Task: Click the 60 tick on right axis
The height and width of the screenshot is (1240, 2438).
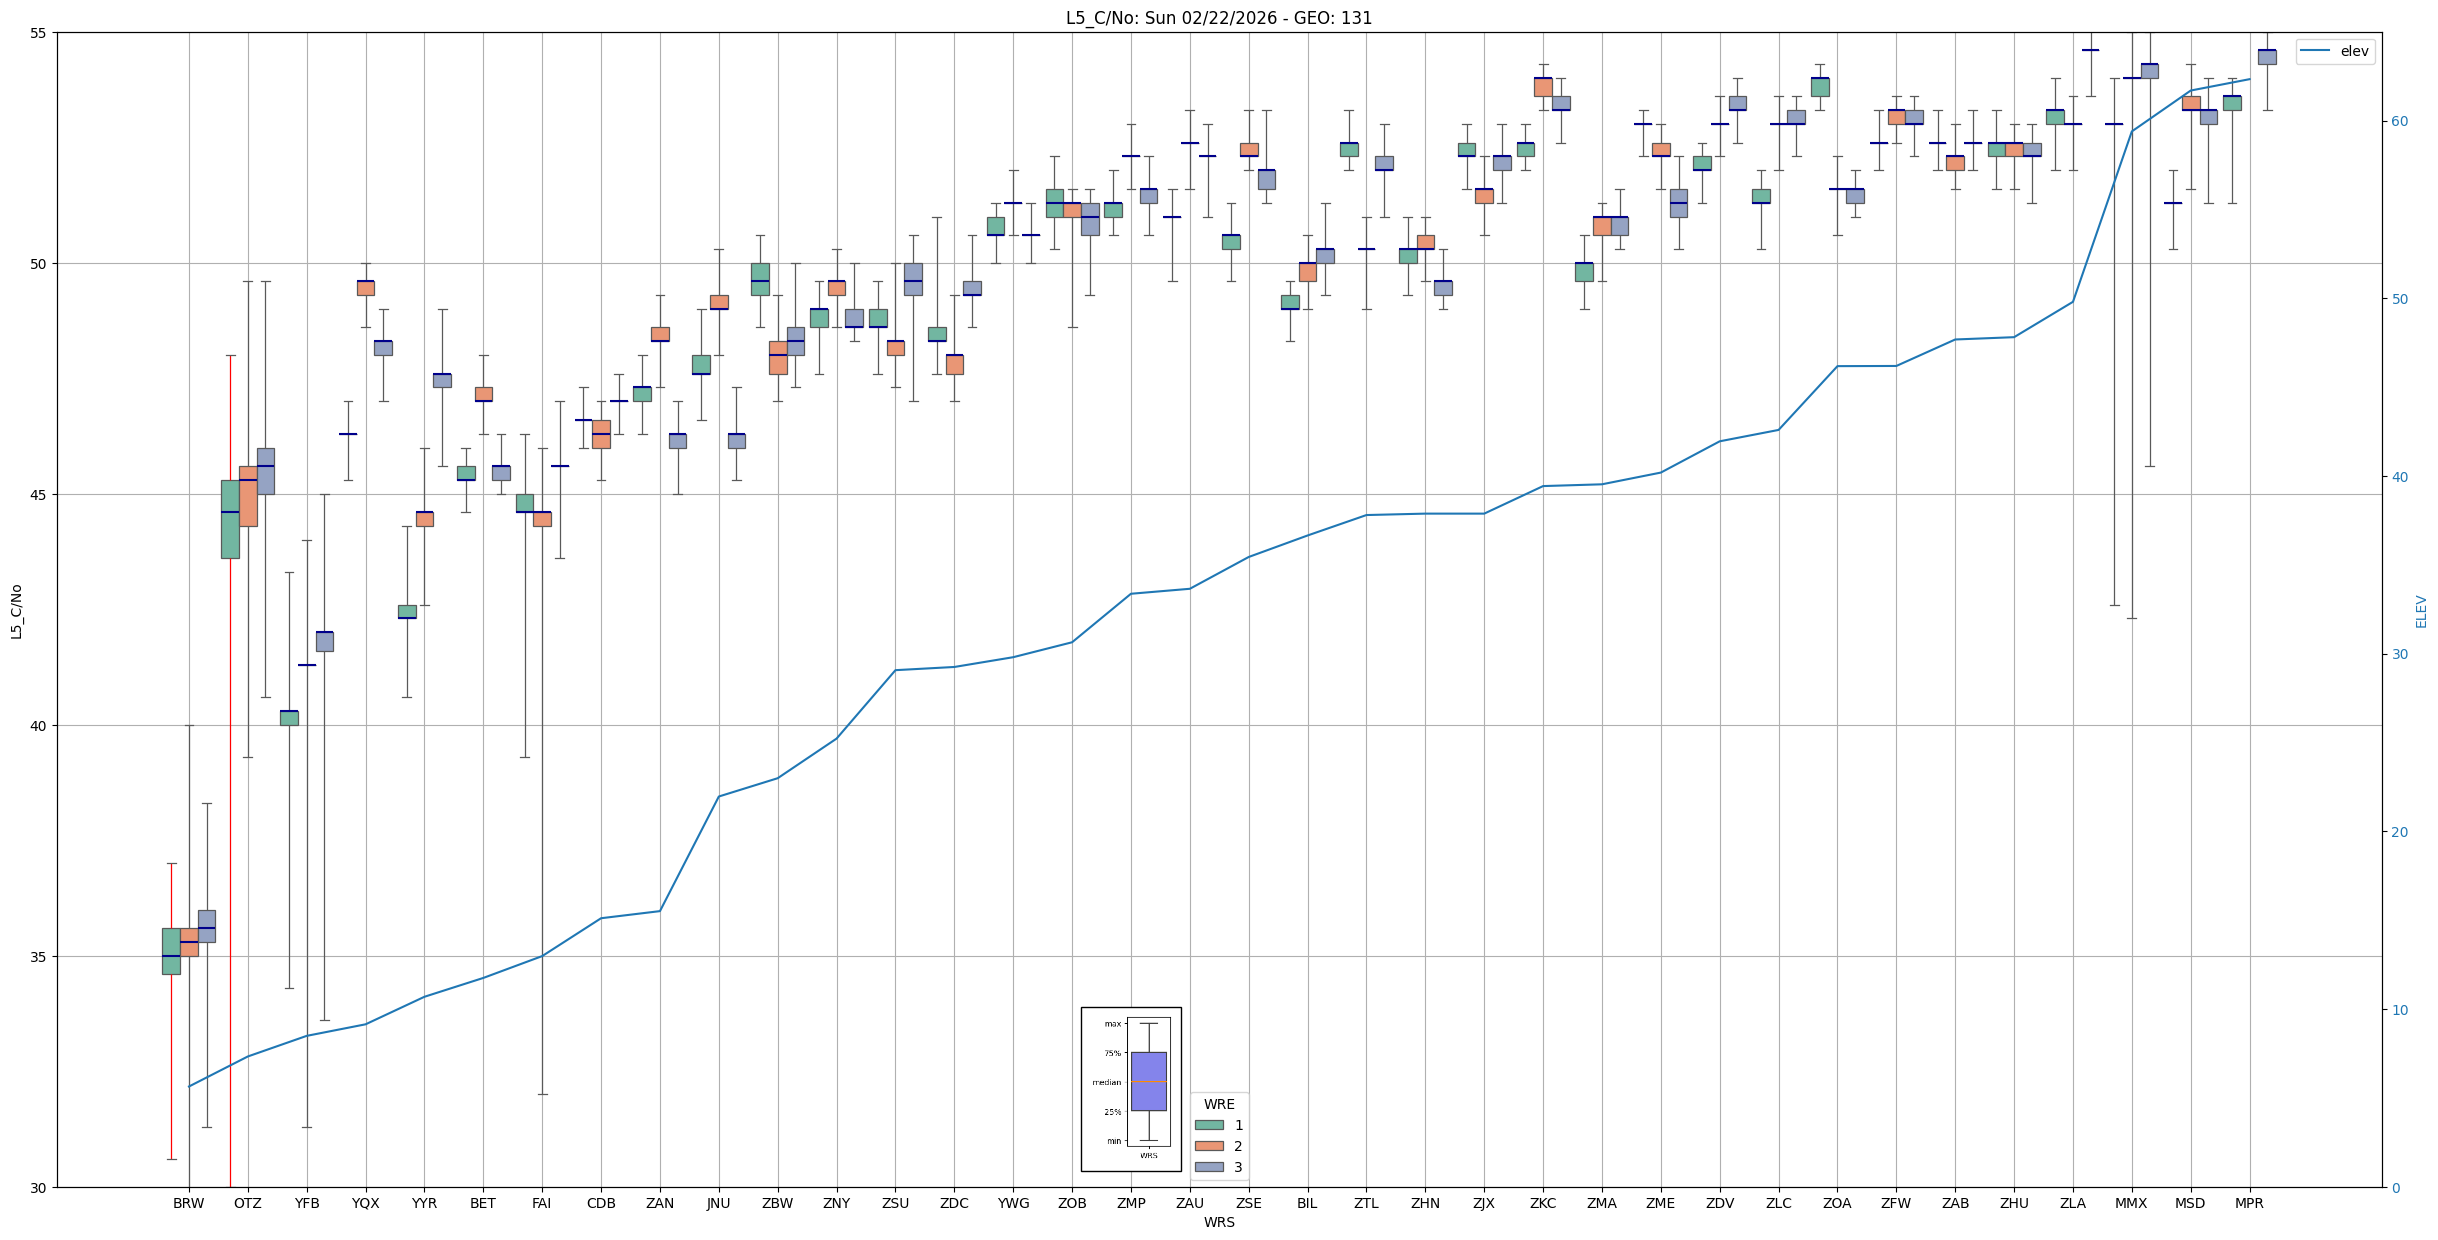Action: click(2398, 122)
